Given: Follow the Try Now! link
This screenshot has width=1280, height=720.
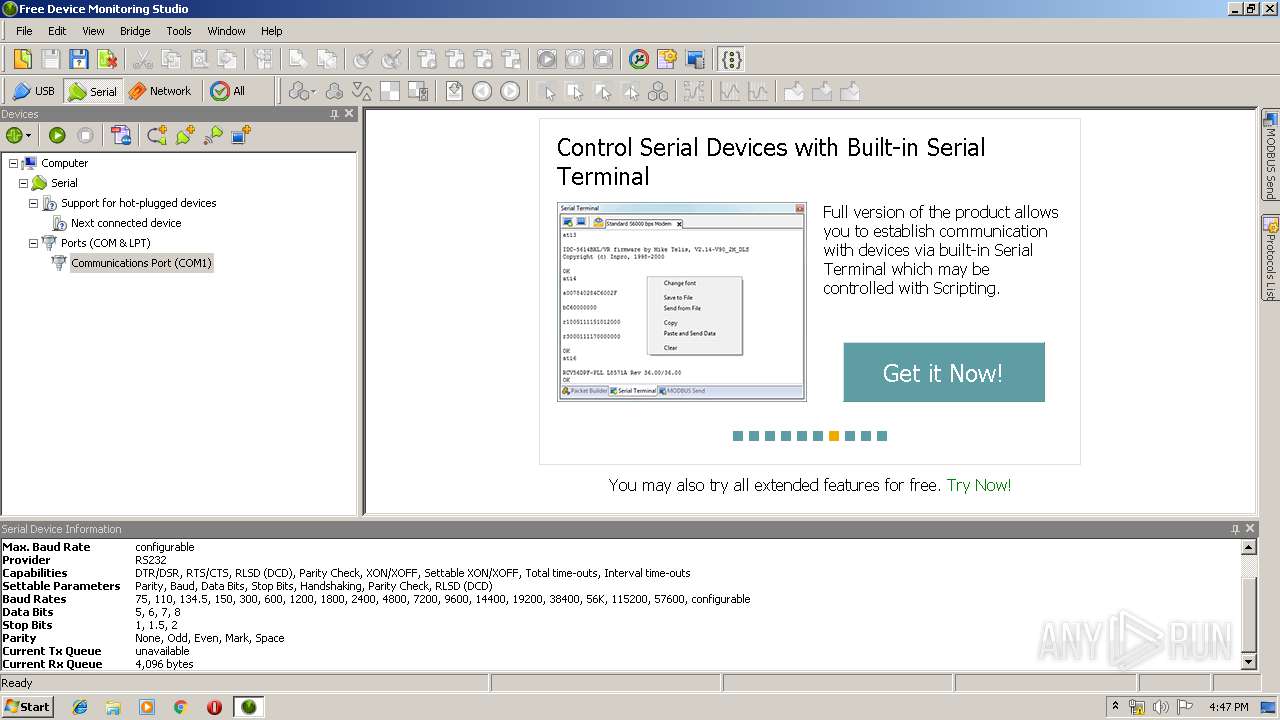Looking at the screenshot, I should (979, 485).
